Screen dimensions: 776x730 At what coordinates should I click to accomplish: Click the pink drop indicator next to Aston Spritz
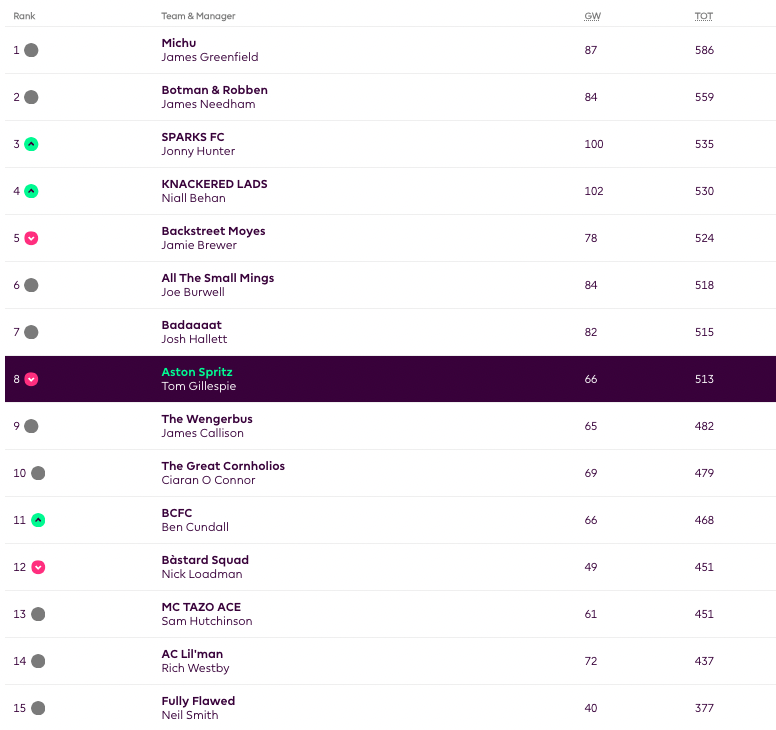(31, 379)
